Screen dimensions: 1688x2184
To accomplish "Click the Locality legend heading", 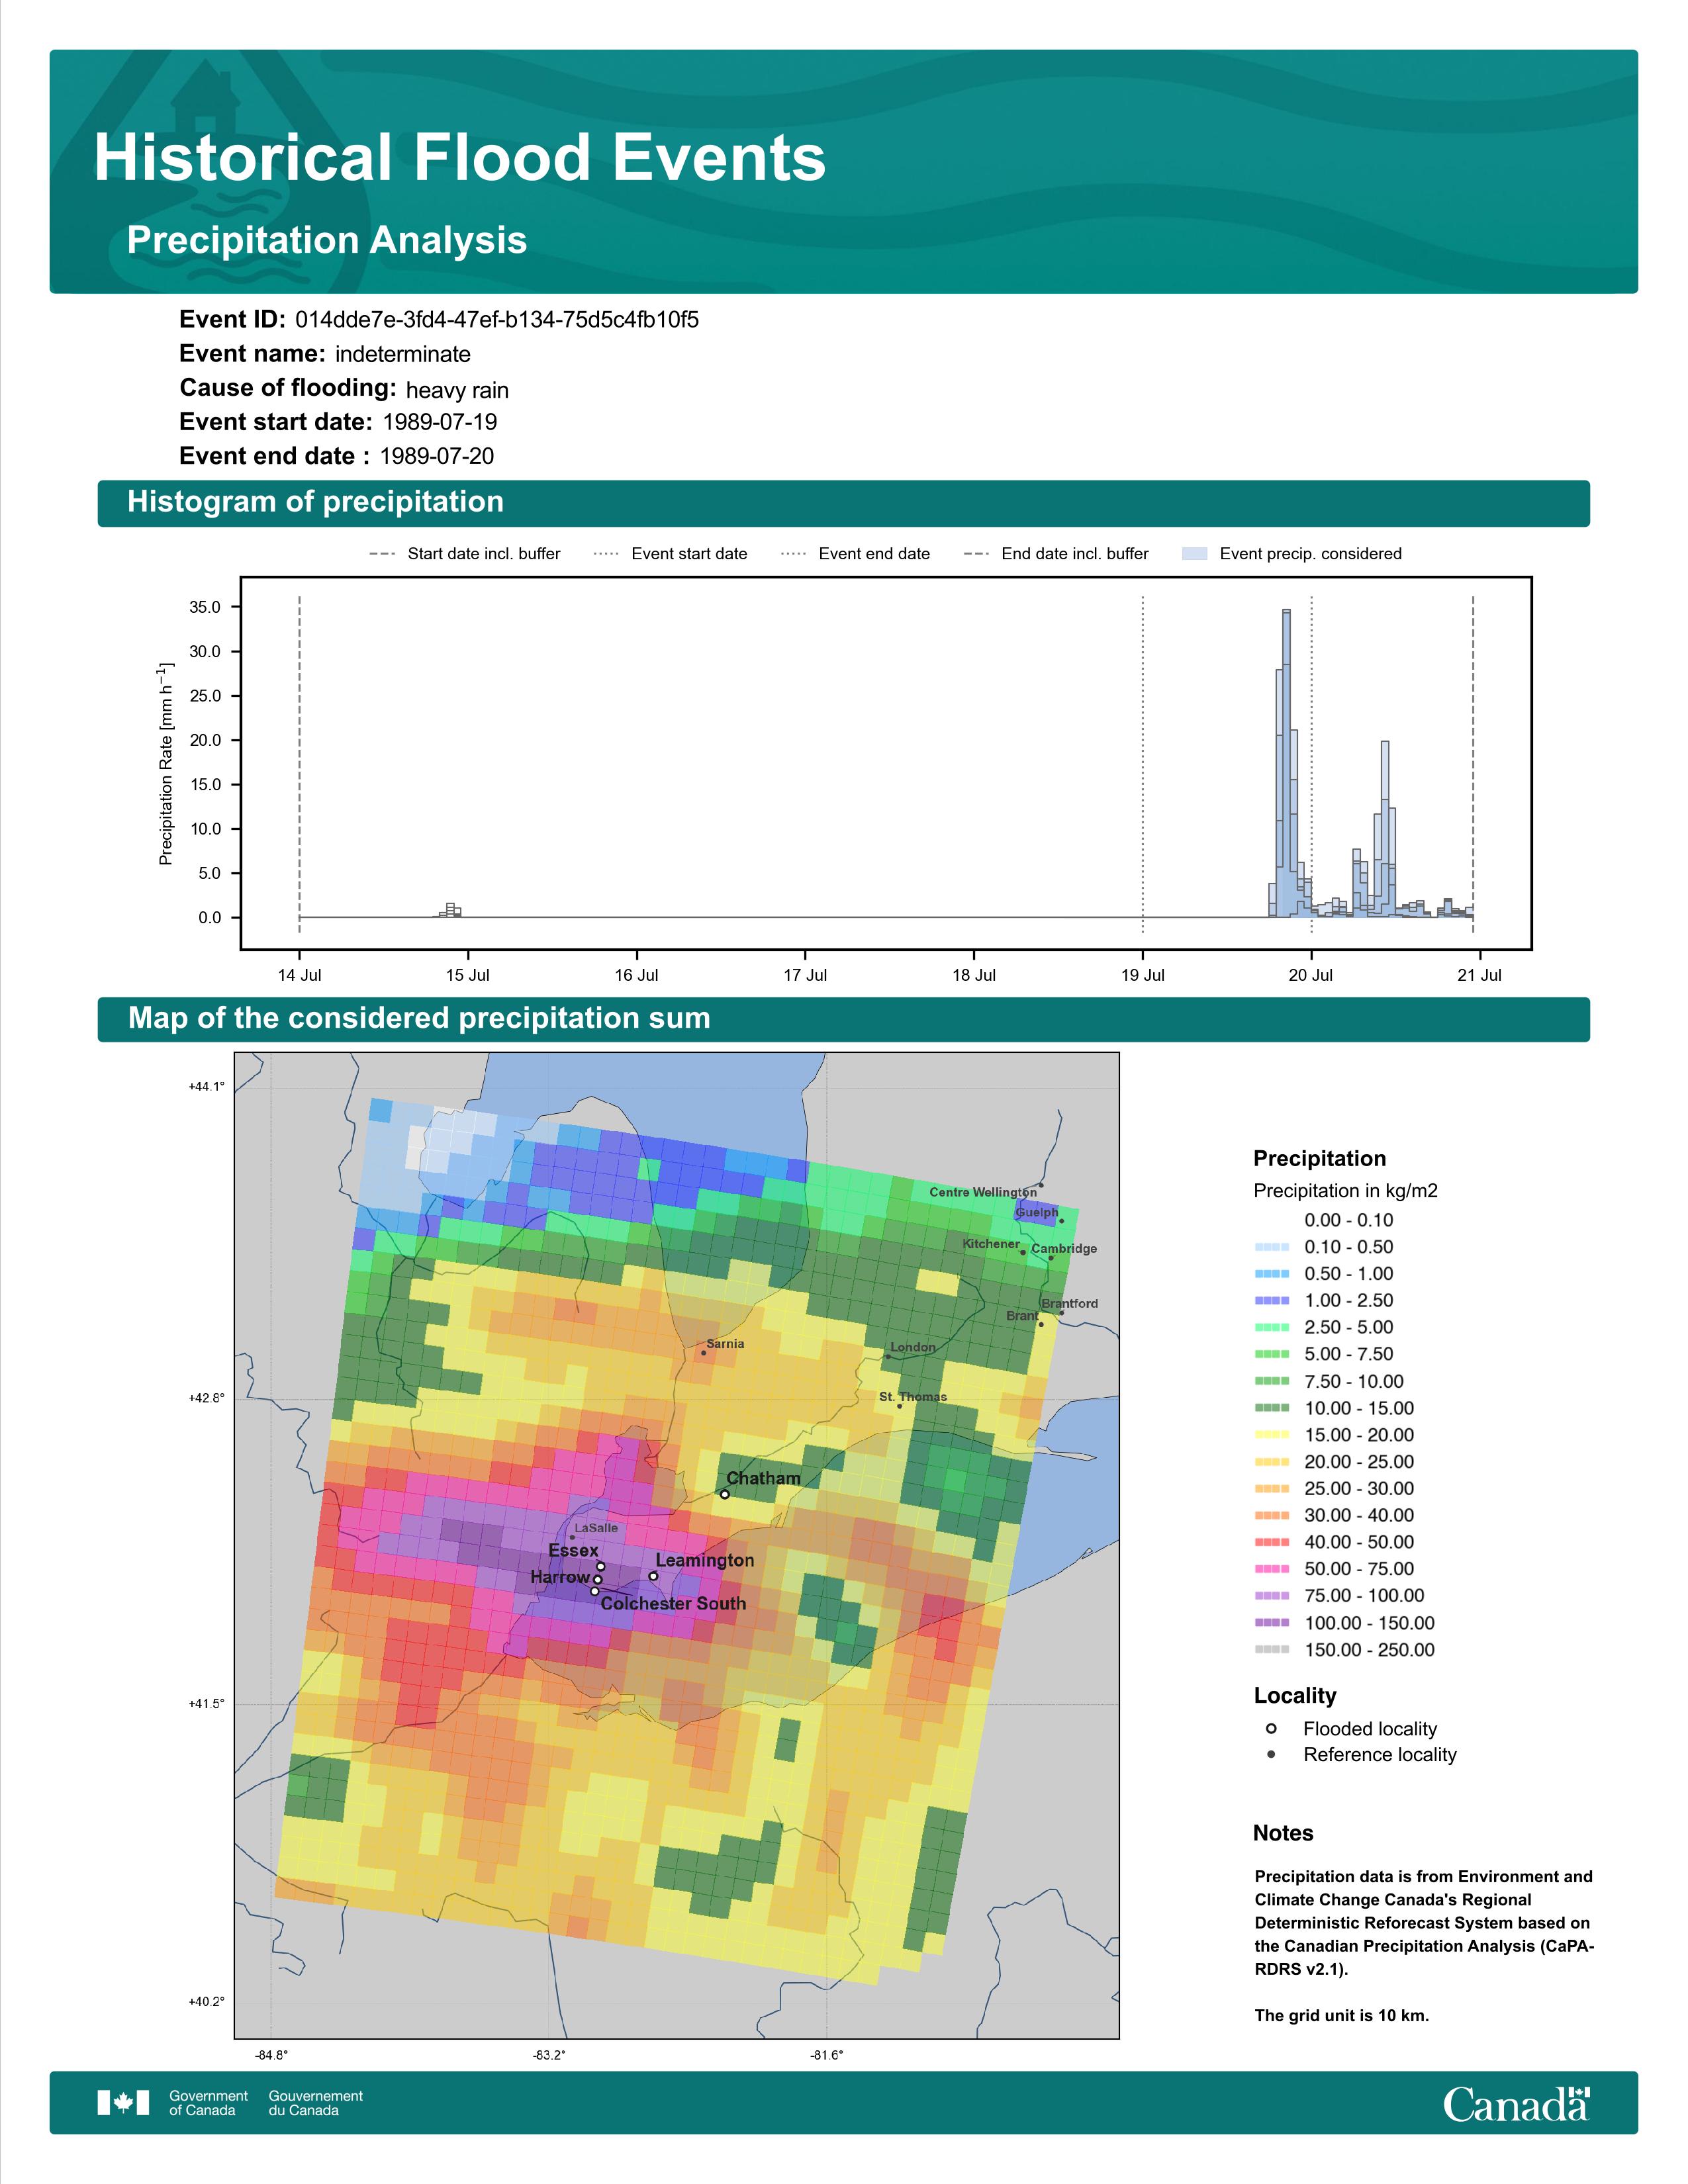I will tap(1295, 1696).
